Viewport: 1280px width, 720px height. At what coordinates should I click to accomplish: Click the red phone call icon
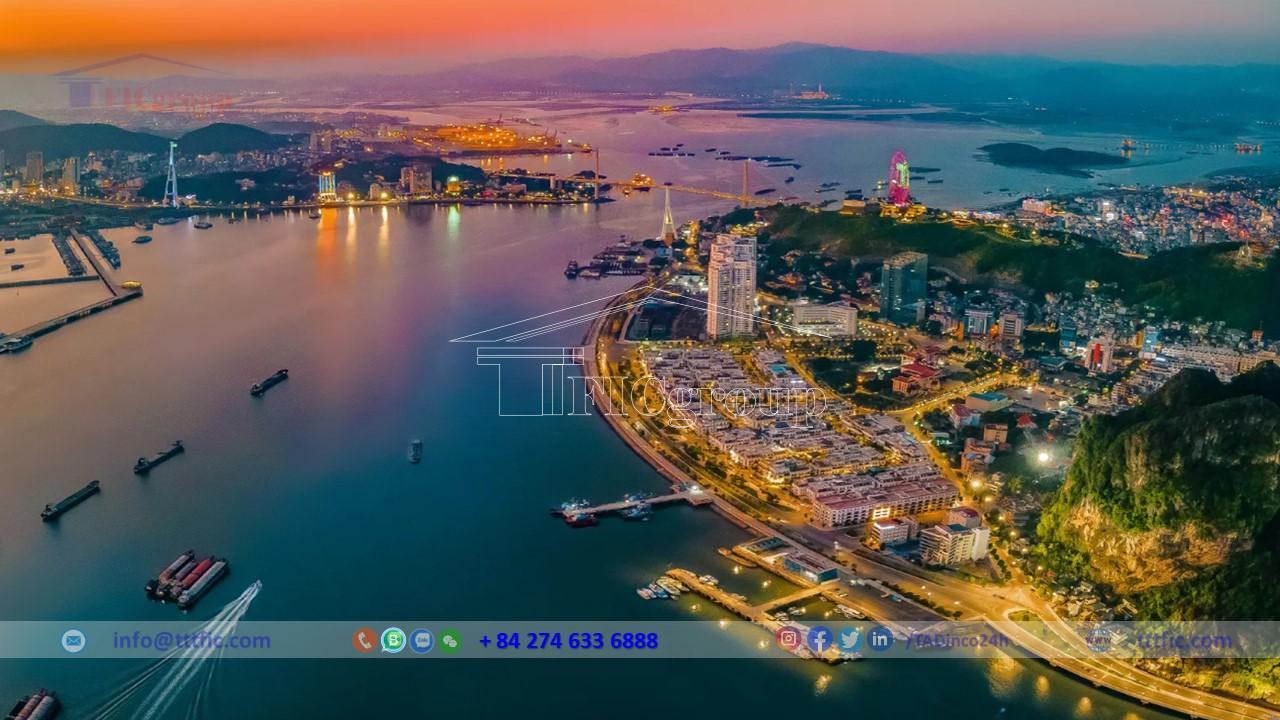(x=365, y=641)
